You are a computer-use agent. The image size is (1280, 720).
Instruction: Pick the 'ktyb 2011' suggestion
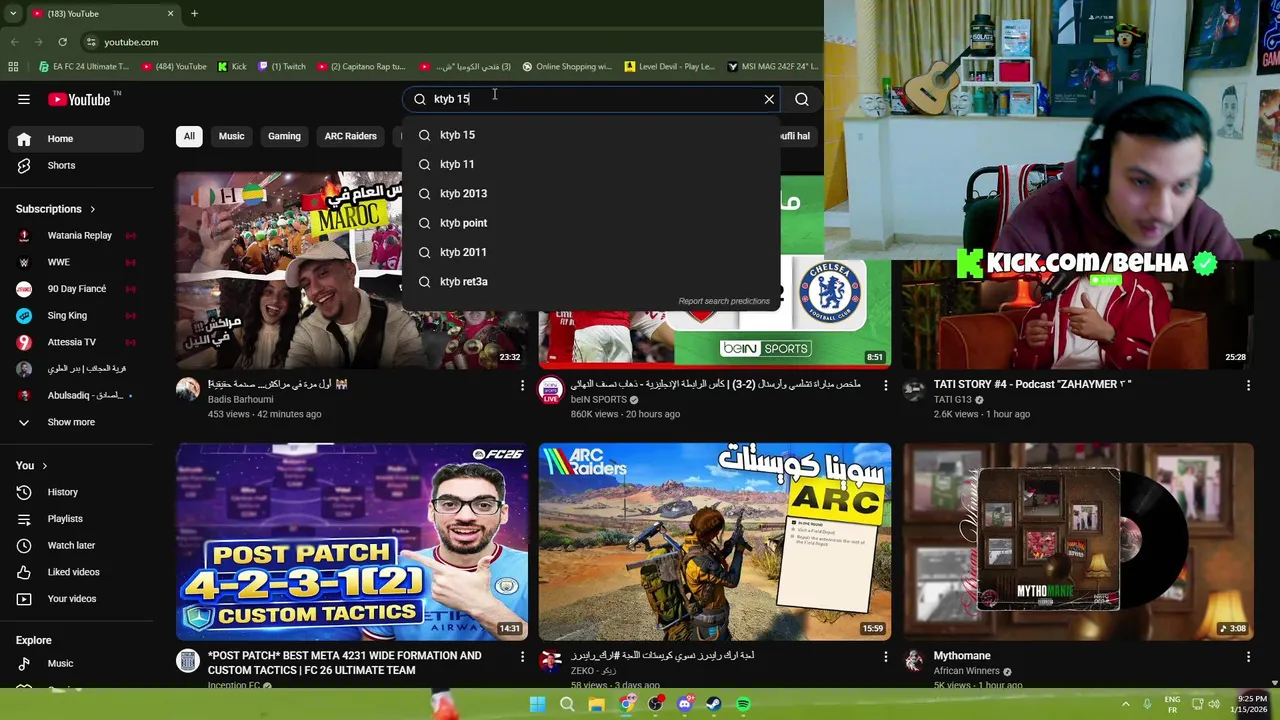(x=591, y=252)
